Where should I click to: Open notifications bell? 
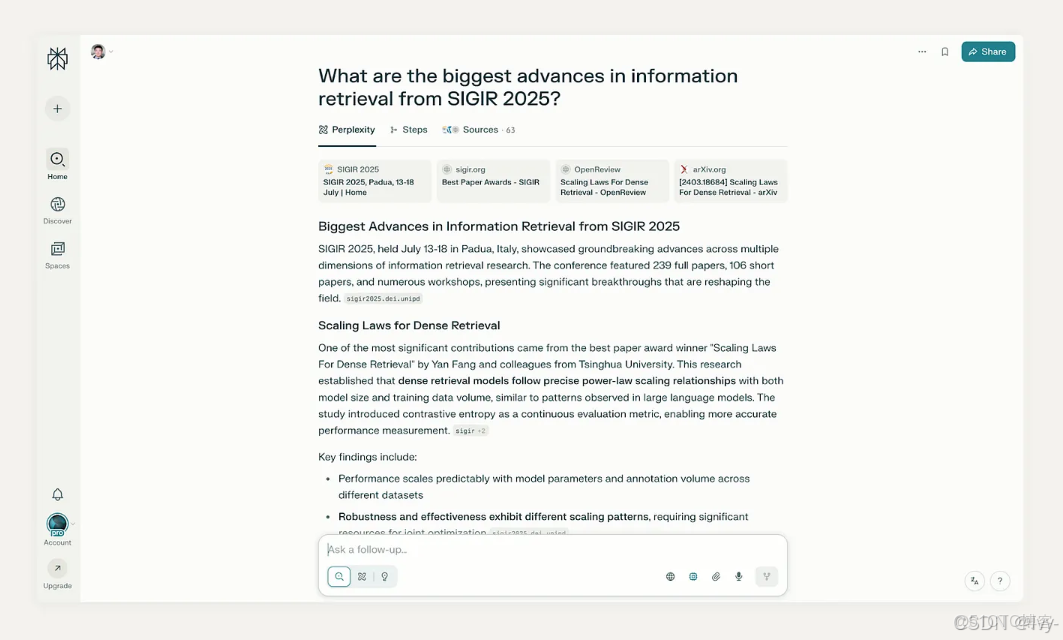coord(58,494)
